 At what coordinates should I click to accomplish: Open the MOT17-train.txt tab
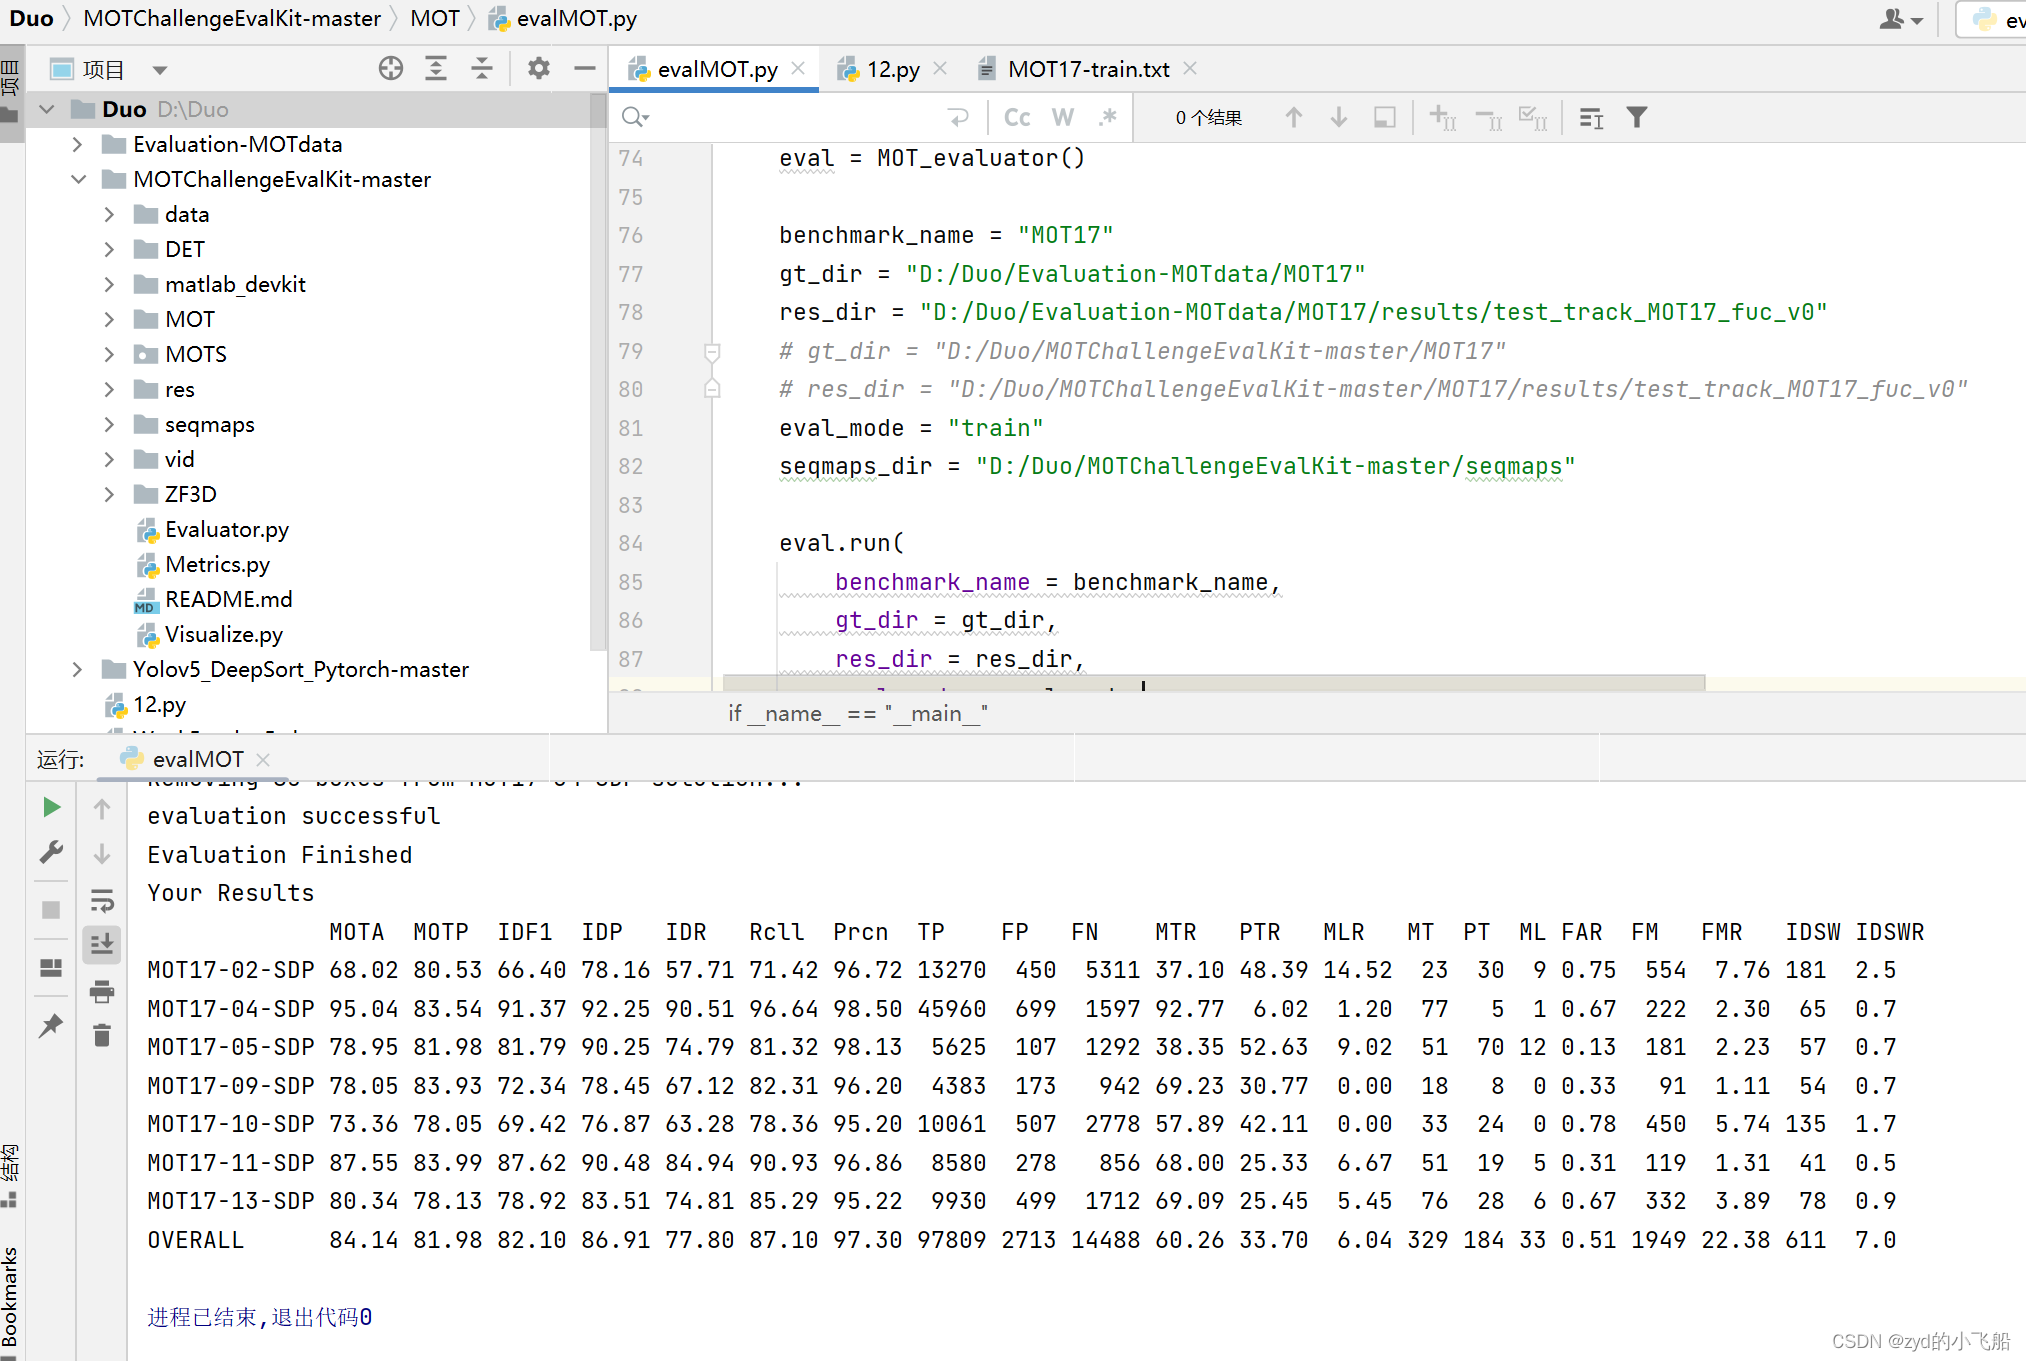pyautogui.click(x=1088, y=69)
